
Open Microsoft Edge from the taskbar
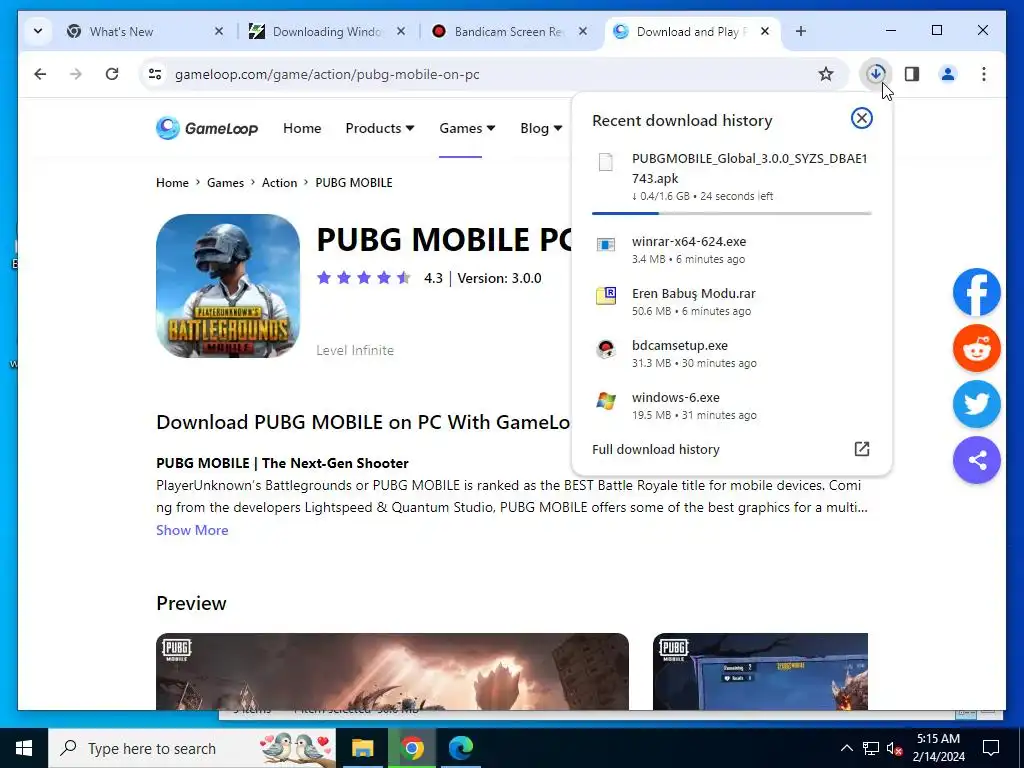pyautogui.click(x=461, y=748)
